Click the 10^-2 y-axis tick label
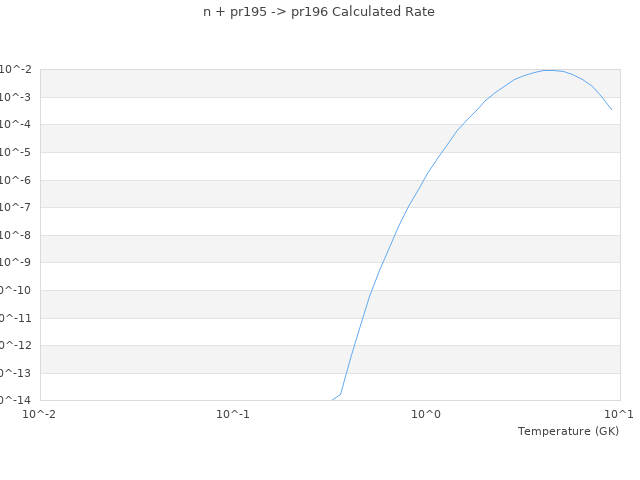Image resolution: width=640 pixels, height=480 pixels. click(16, 69)
